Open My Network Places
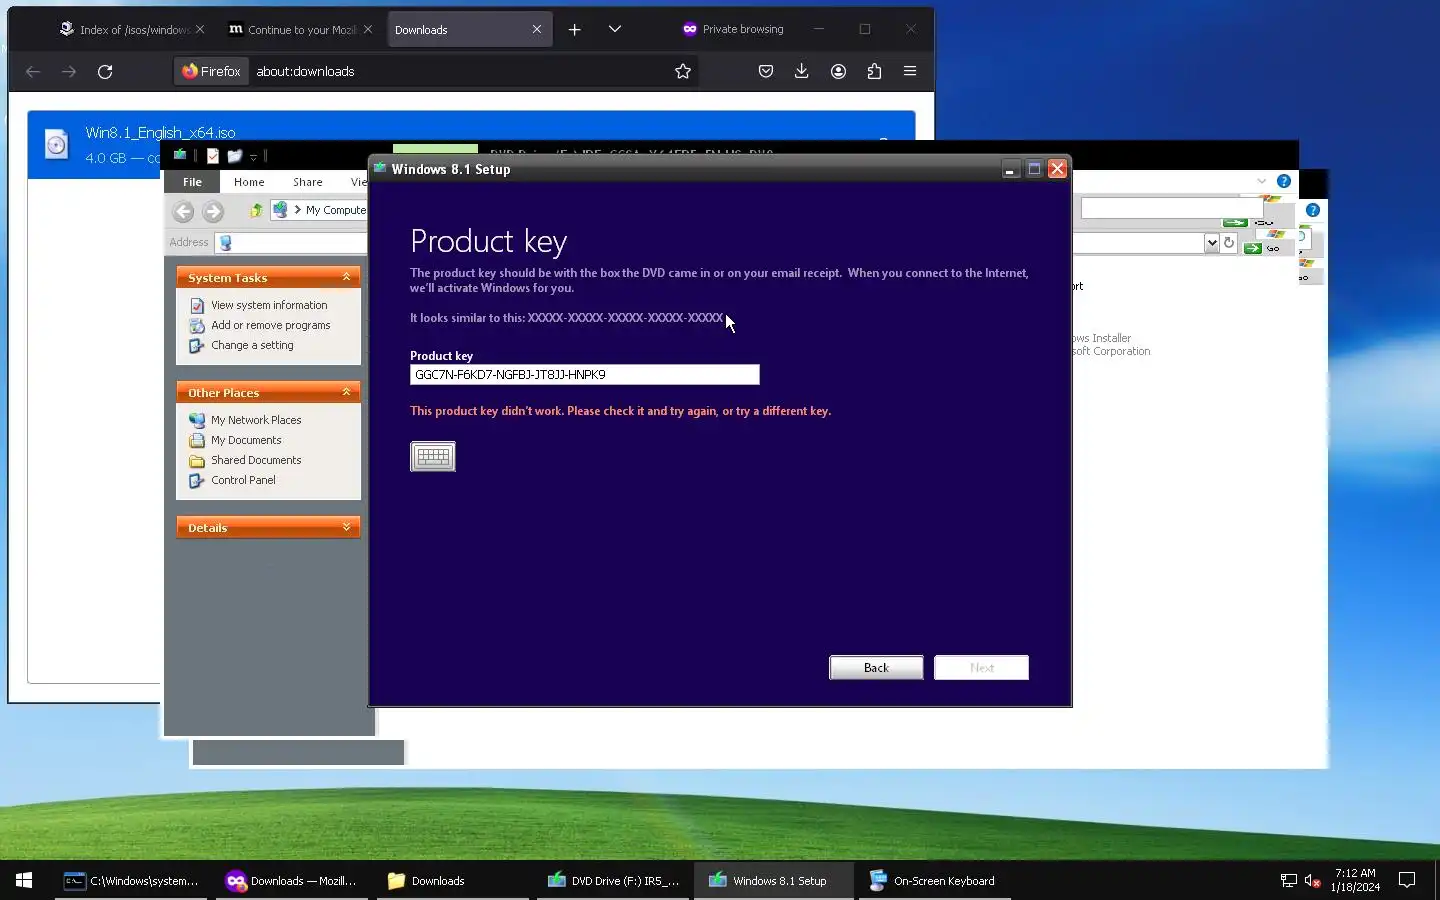Viewport: 1440px width, 900px height. pyautogui.click(x=256, y=420)
